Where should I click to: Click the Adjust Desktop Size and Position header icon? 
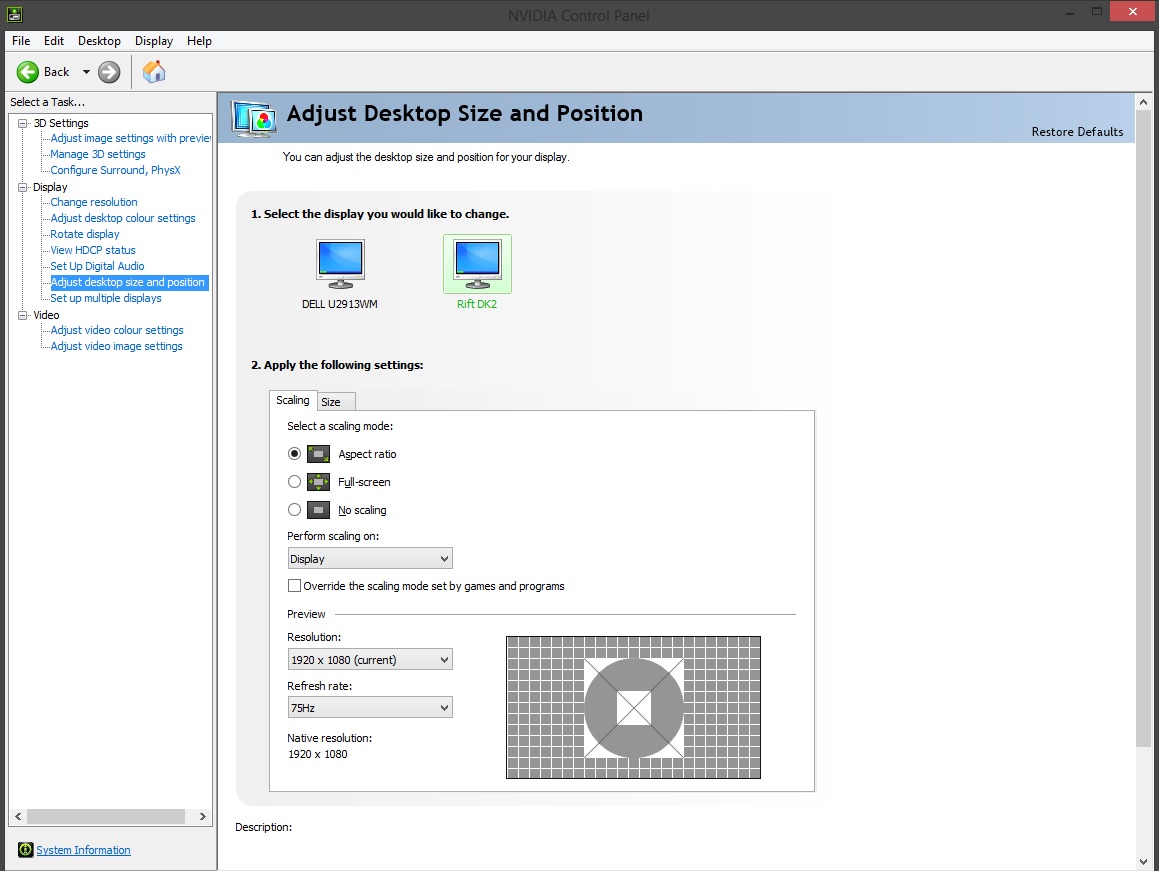(x=254, y=118)
